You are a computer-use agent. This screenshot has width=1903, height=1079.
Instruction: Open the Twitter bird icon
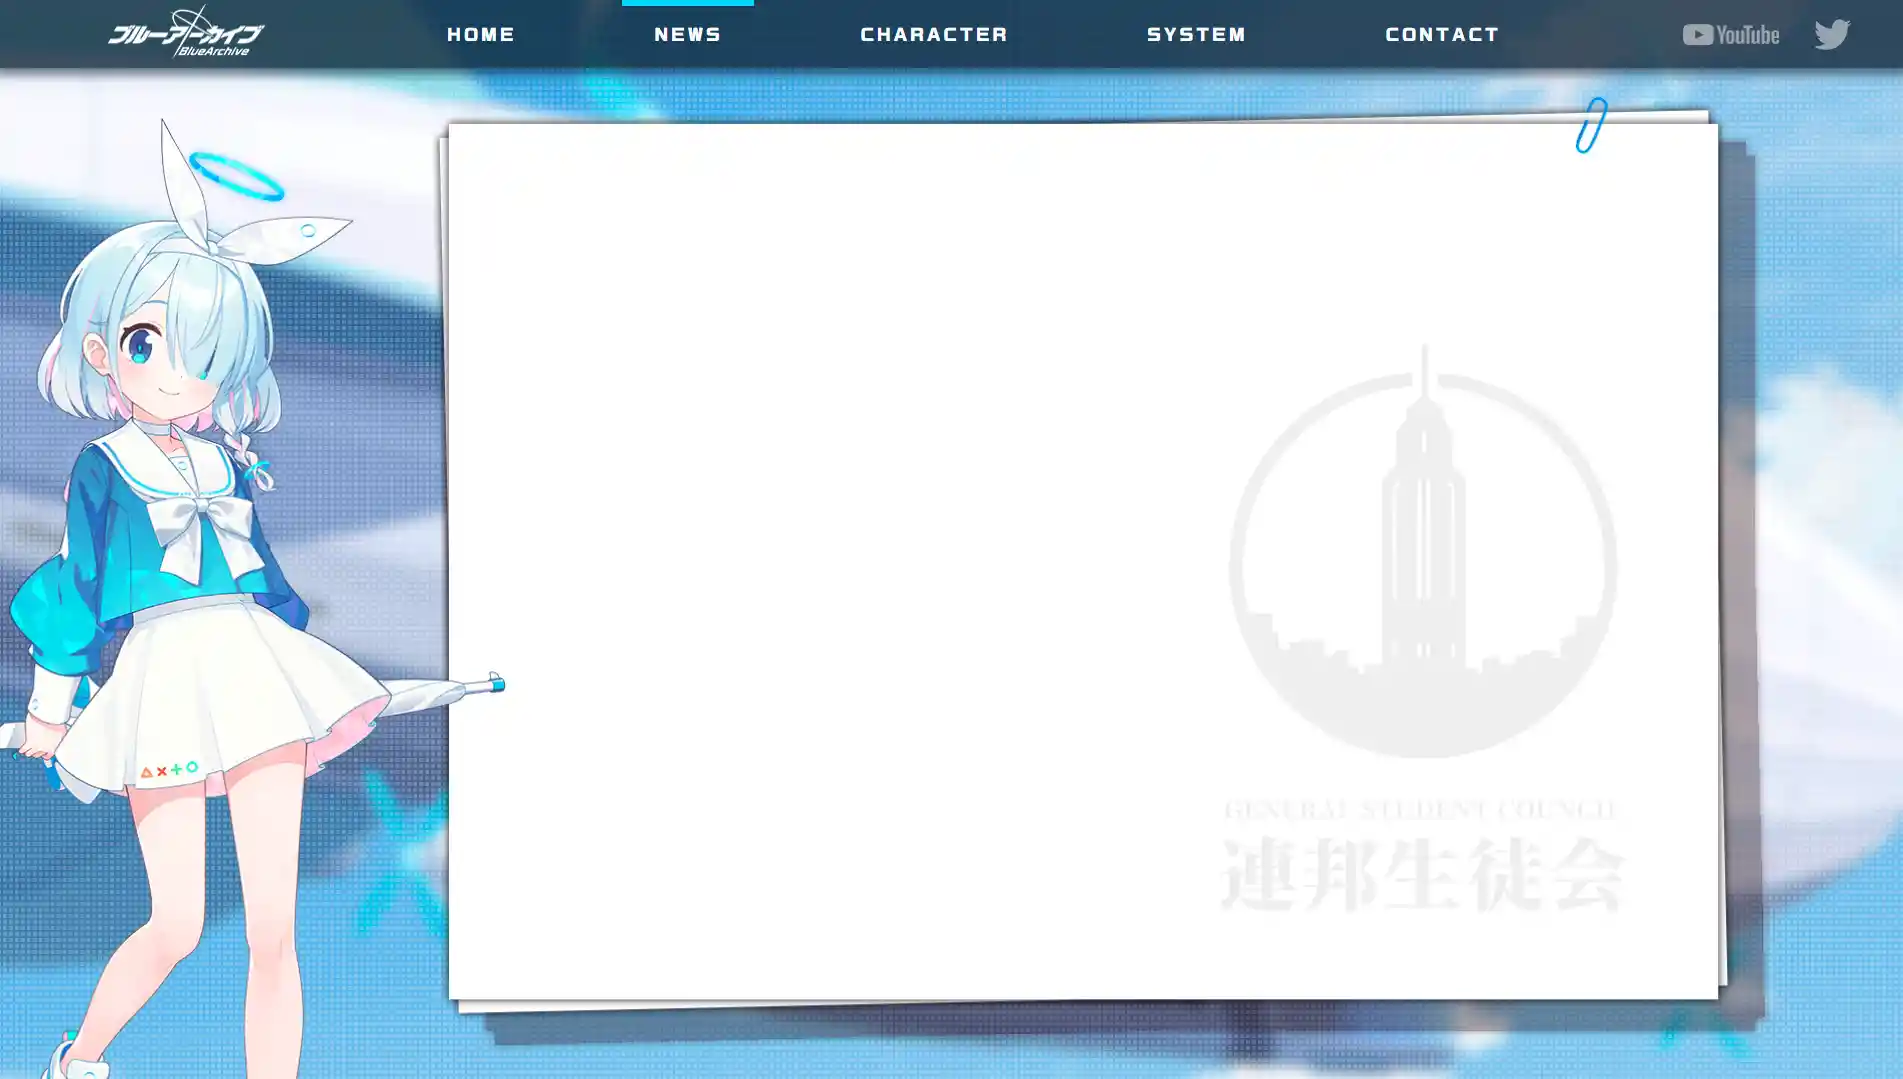[1832, 35]
